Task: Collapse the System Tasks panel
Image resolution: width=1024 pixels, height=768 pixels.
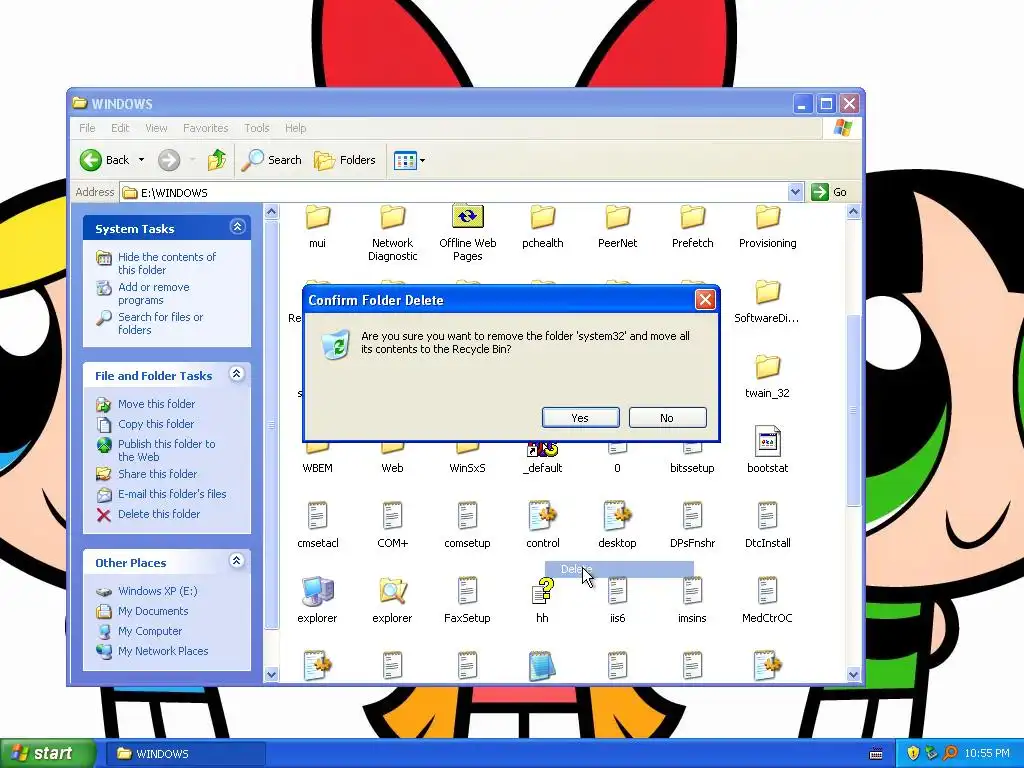Action: point(237,227)
